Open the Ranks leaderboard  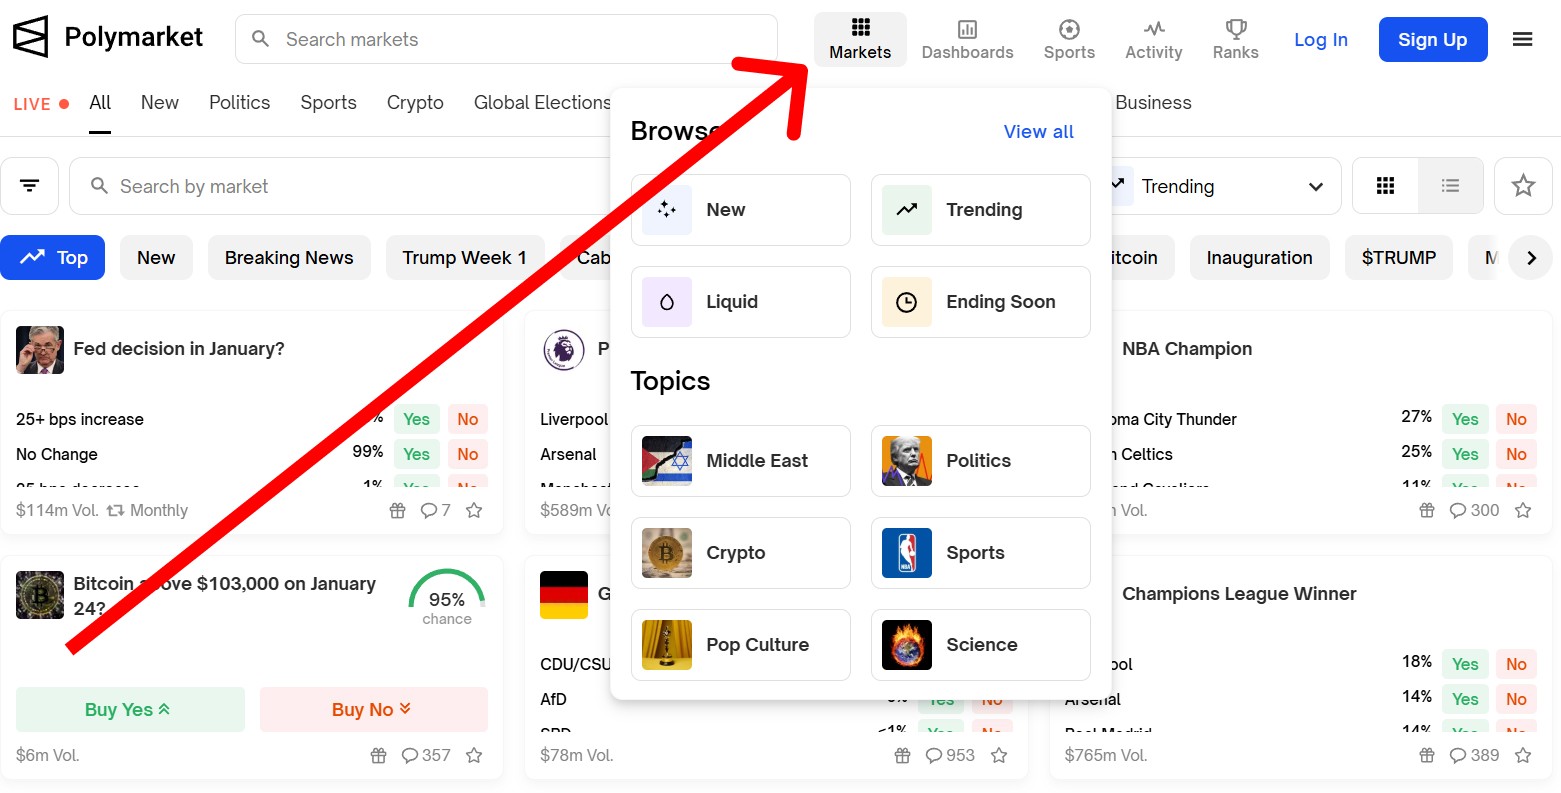[1236, 40]
